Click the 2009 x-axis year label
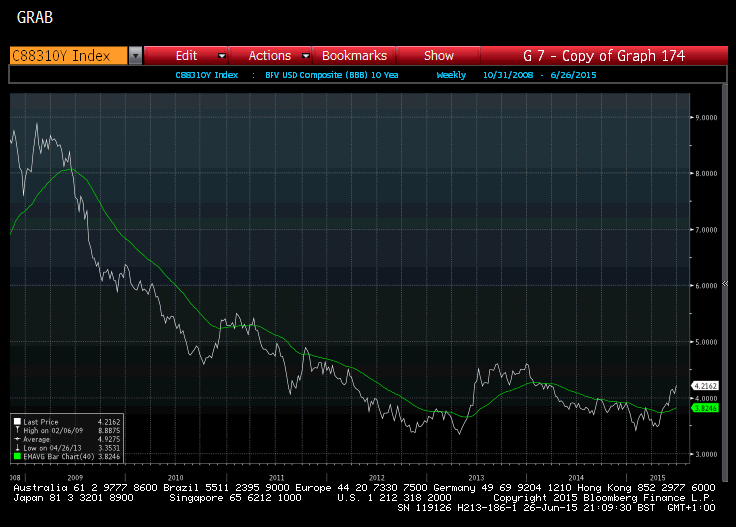This screenshot has height=527, width=736. pos(75,478)
